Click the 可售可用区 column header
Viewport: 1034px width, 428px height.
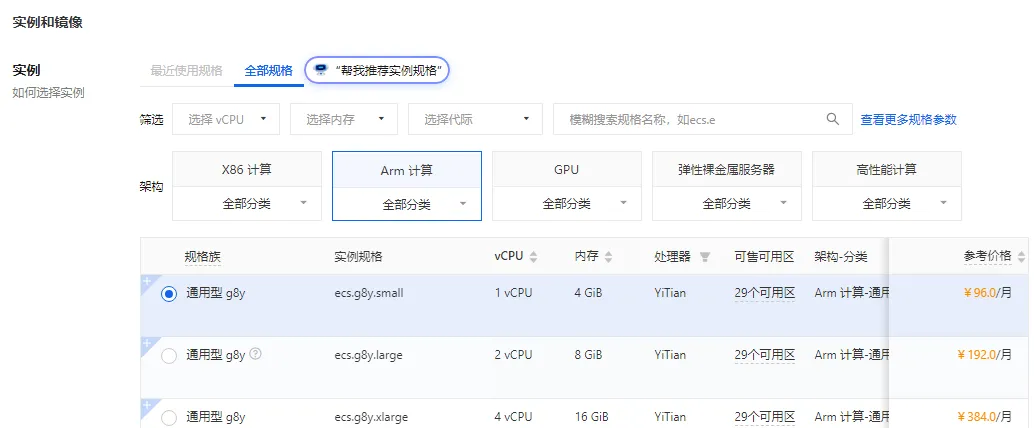point(764,257)
